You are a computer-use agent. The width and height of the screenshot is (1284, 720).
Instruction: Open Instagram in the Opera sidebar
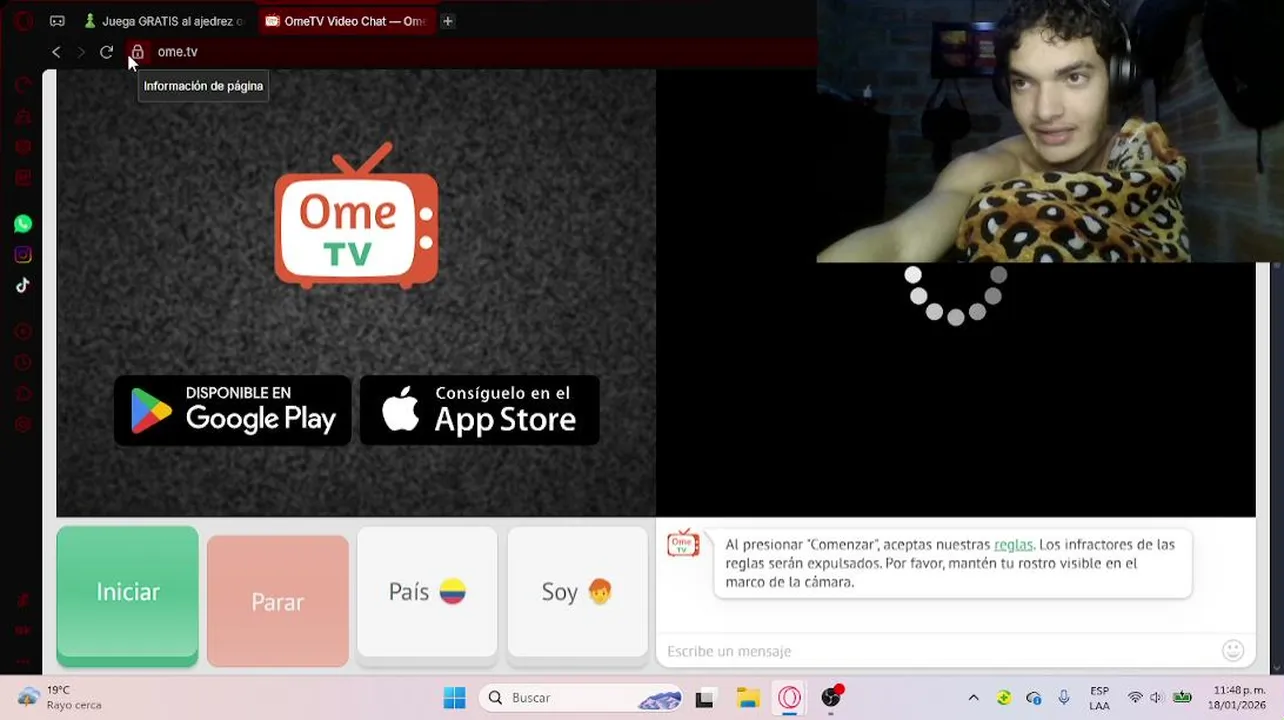pos(23,255)
